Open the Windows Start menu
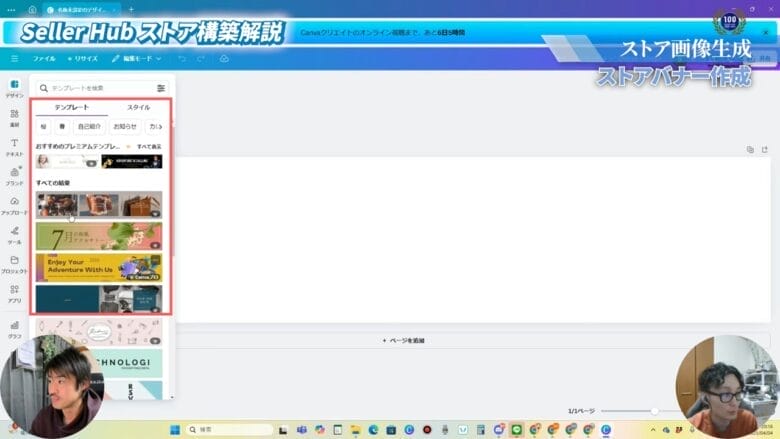This screenshot has height=439, width=780. (x=175, y=430)
